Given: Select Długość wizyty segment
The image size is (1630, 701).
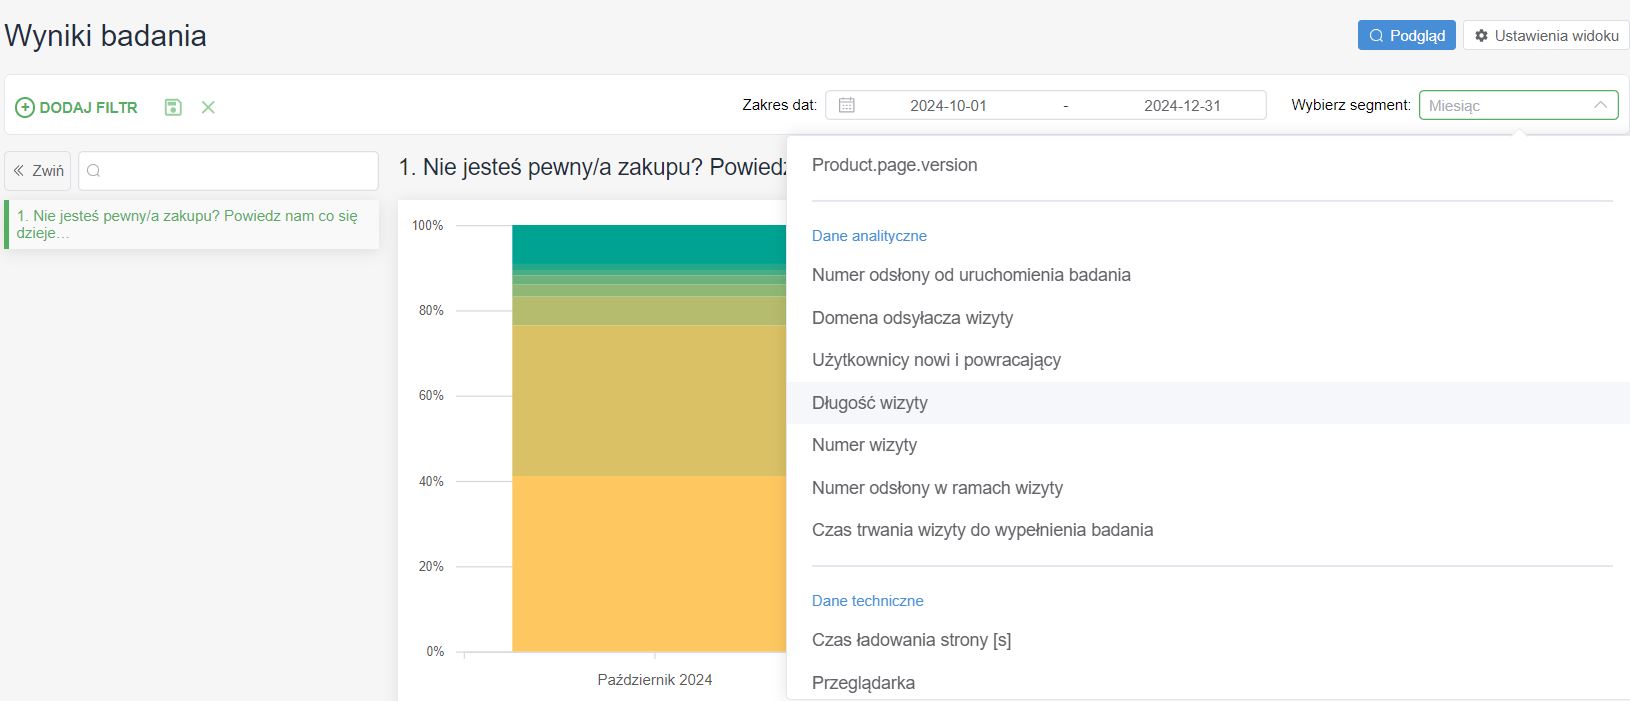Looking at the screenshot, I should pos(1208,403).
